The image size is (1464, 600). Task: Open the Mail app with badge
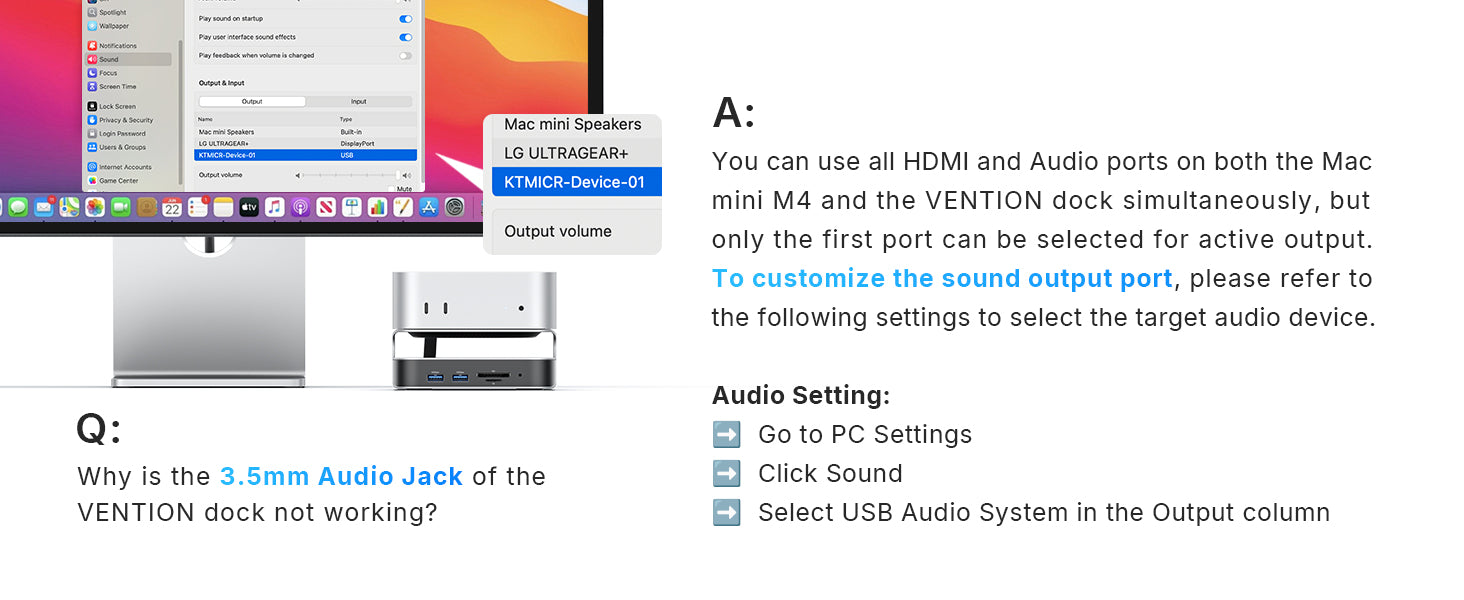click(44, 207)
